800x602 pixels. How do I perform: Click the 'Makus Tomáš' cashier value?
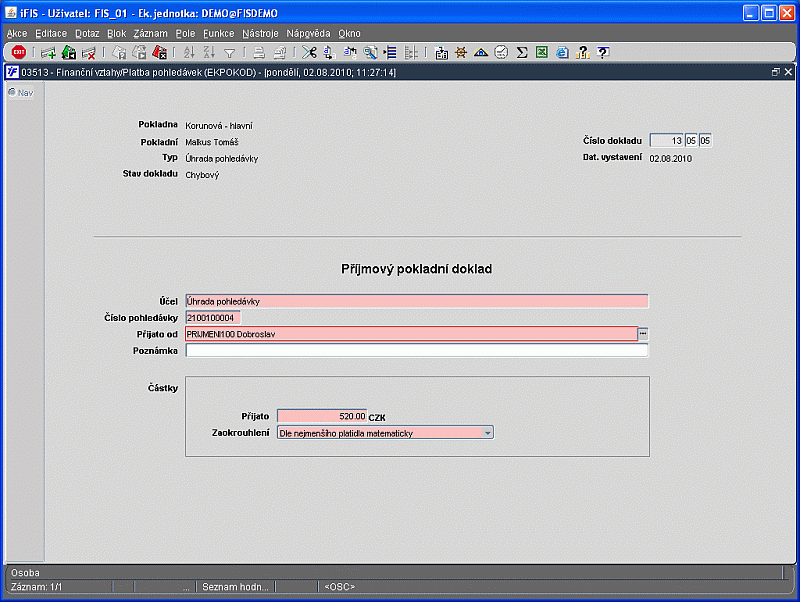(212, 142)
